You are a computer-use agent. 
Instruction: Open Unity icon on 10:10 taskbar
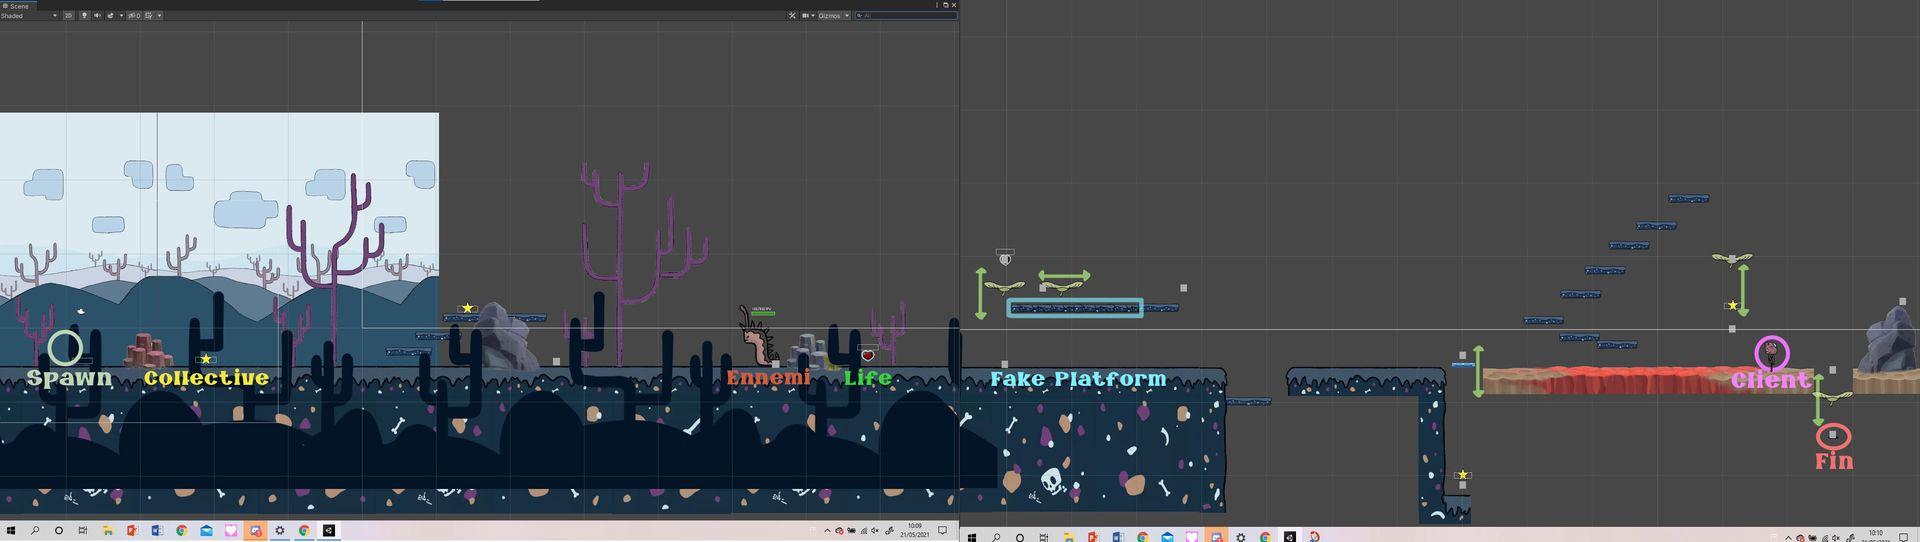(x=1290, y=536)
